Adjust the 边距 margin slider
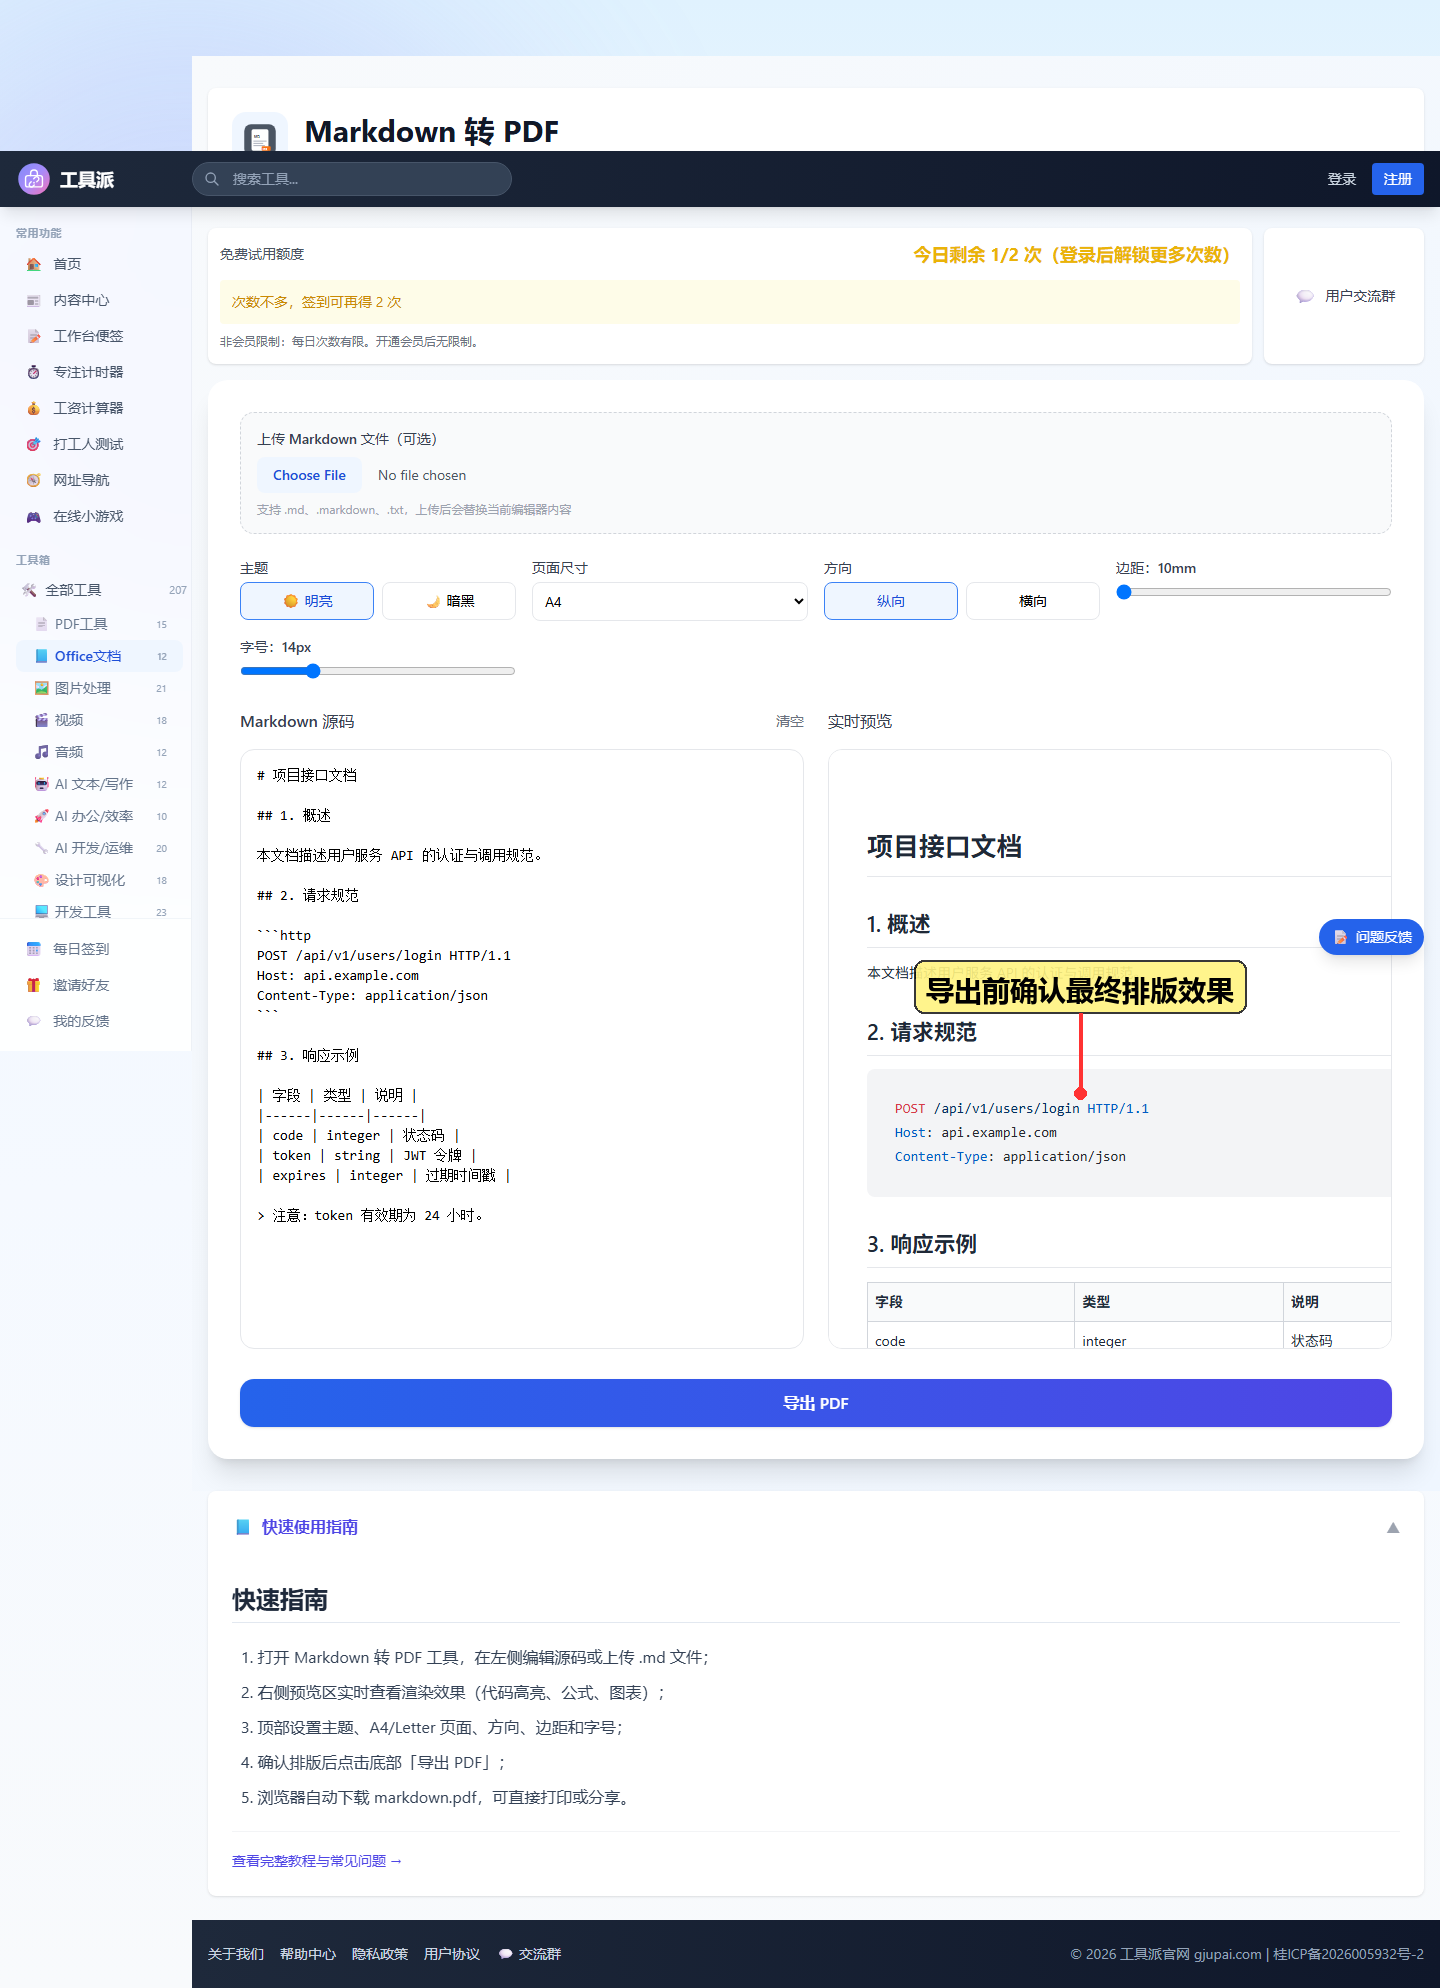Screen dimensions: 1440x1988 click(x=1254, y=592)
